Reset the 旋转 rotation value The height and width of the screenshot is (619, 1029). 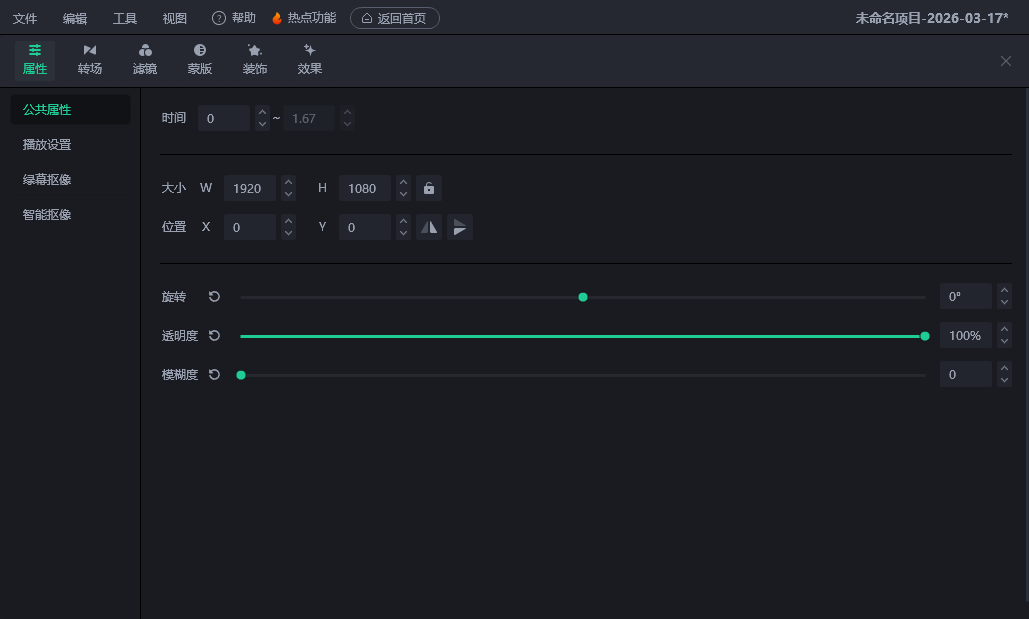[x=214, y=297]
